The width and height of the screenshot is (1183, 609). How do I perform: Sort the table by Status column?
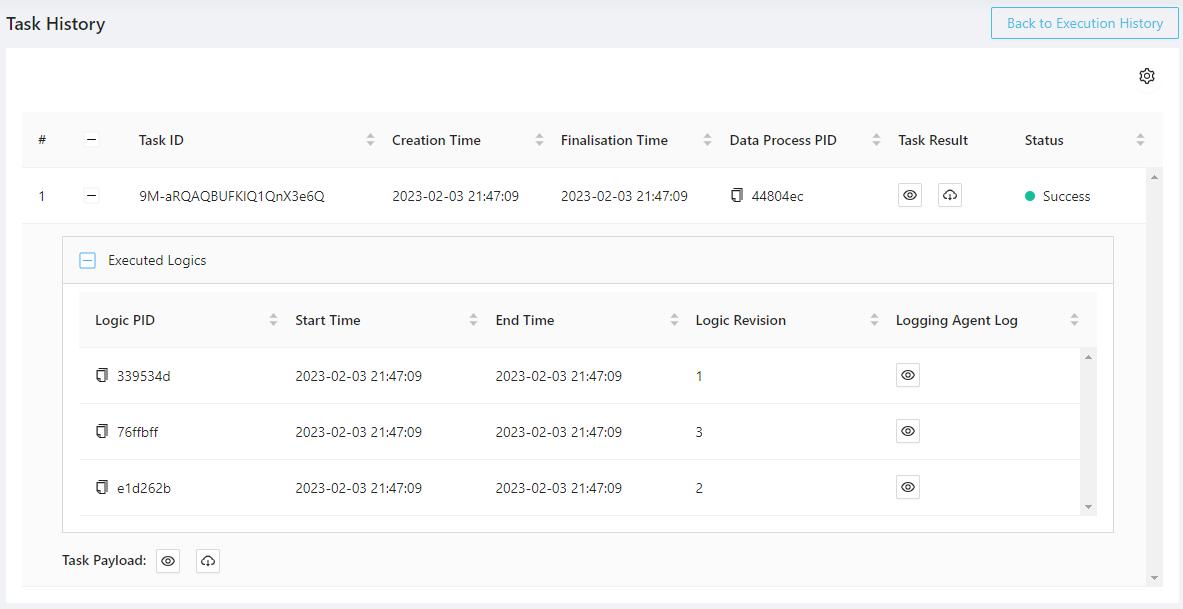coord(1140,140)
